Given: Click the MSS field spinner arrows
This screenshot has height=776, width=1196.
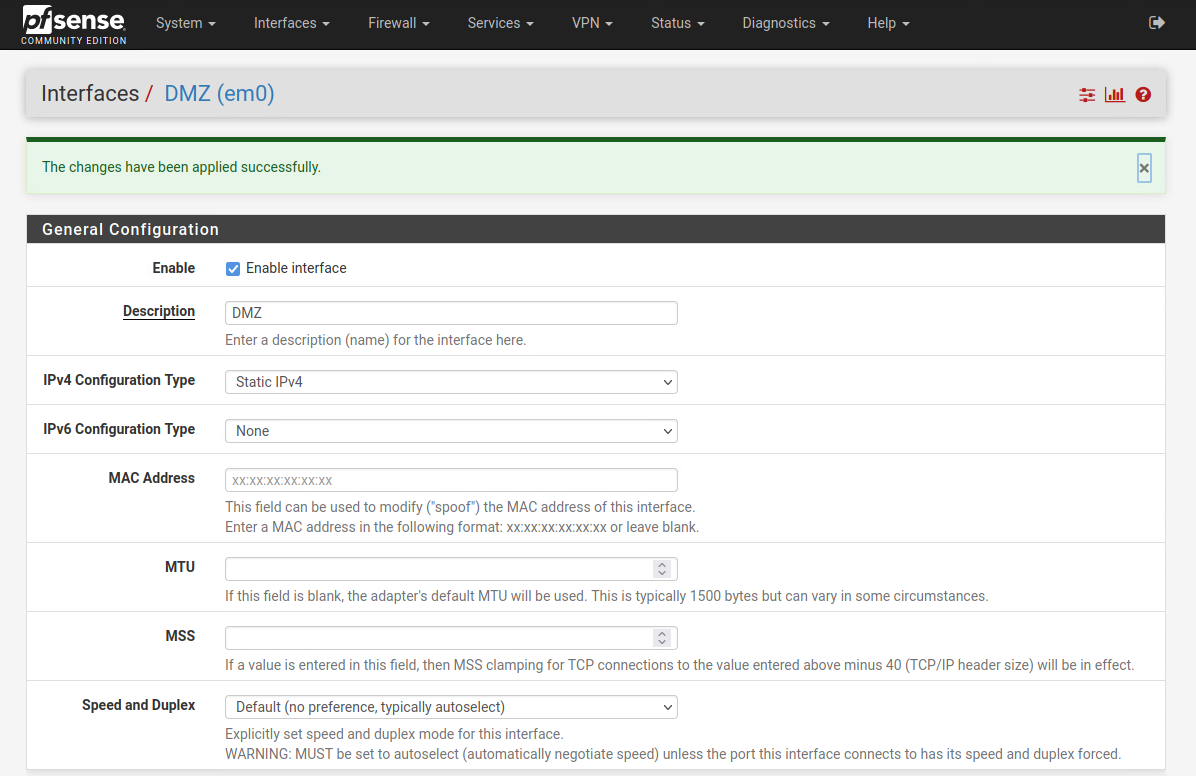Looking at the screenshot, I should point(662,638).
